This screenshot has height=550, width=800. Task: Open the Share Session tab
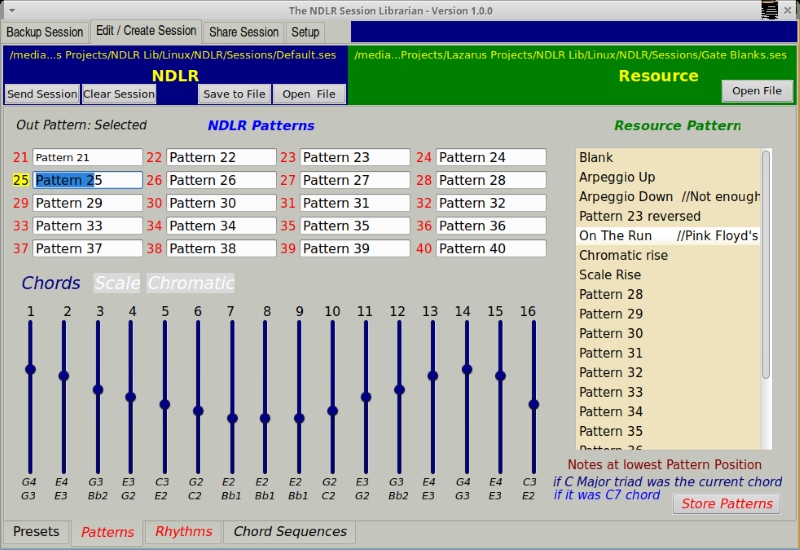click(x=244, y=32)
